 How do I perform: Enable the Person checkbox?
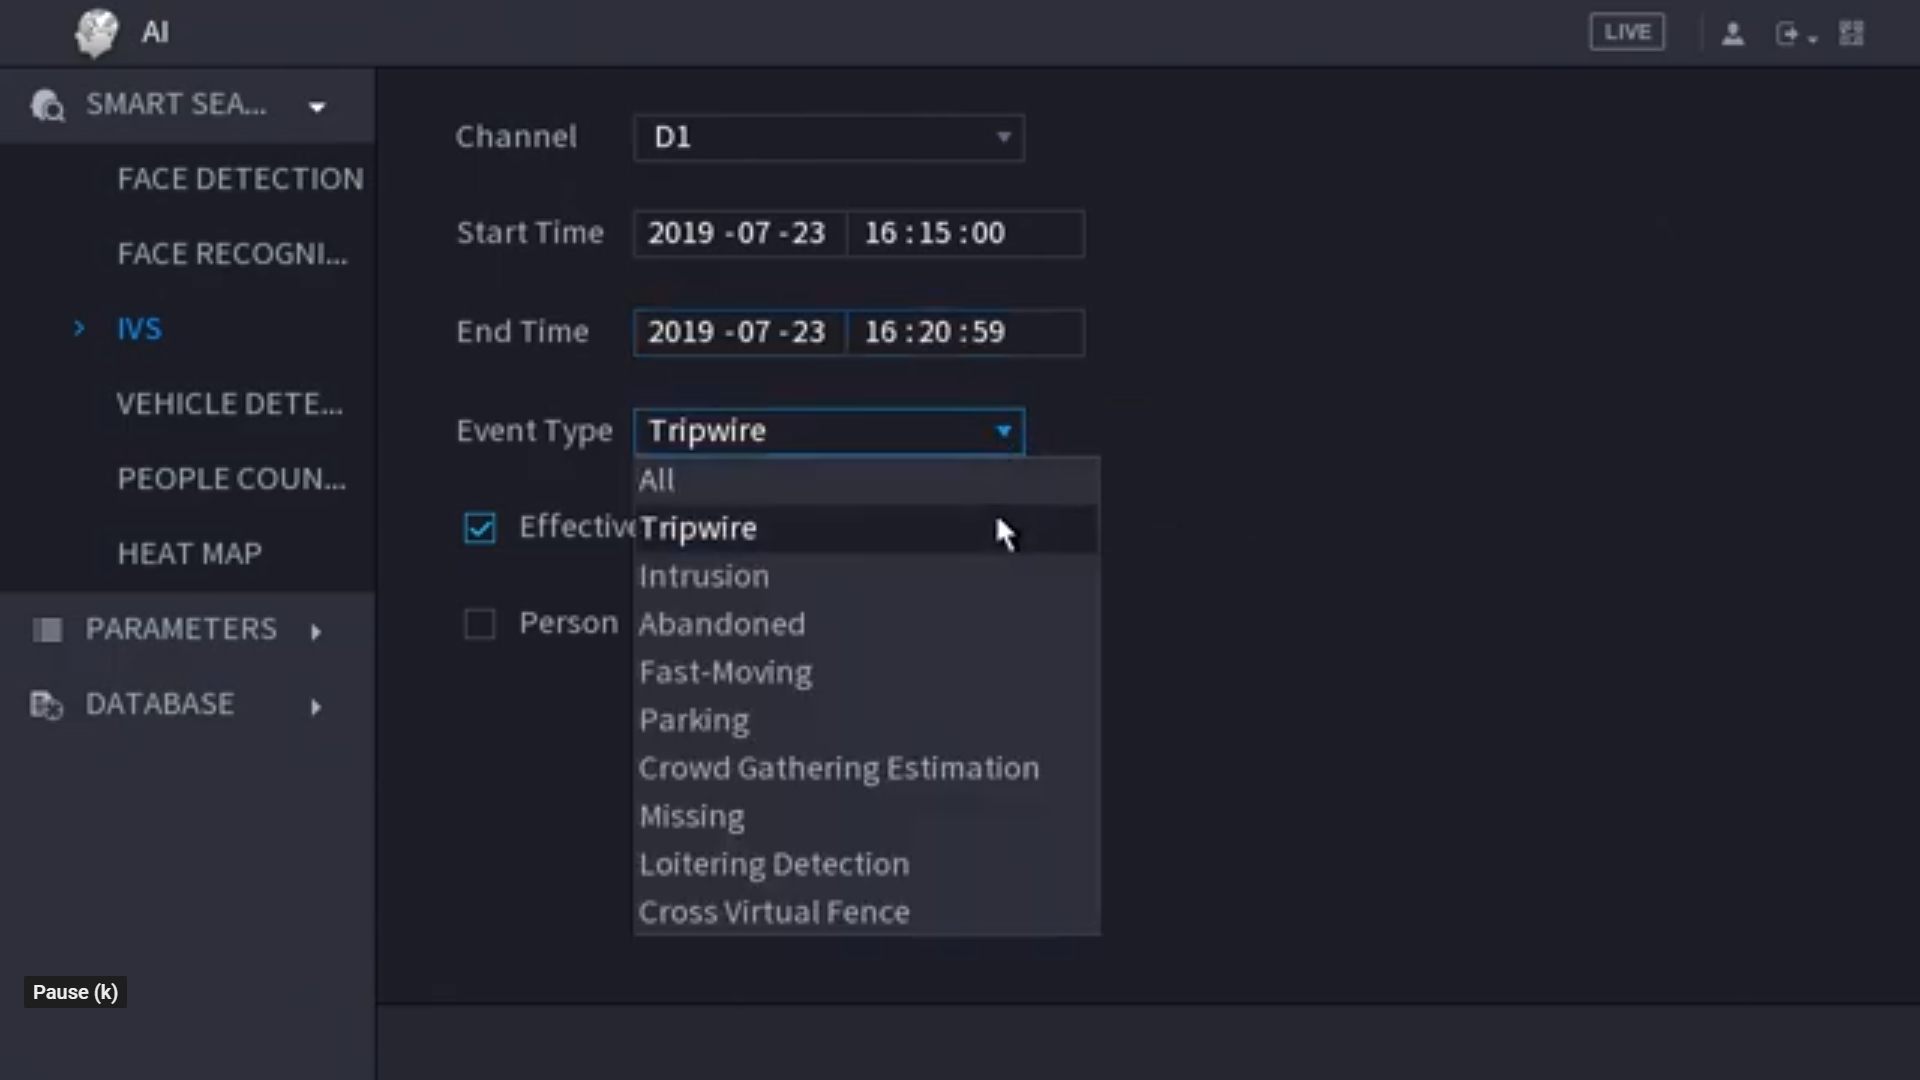point(480,624)
